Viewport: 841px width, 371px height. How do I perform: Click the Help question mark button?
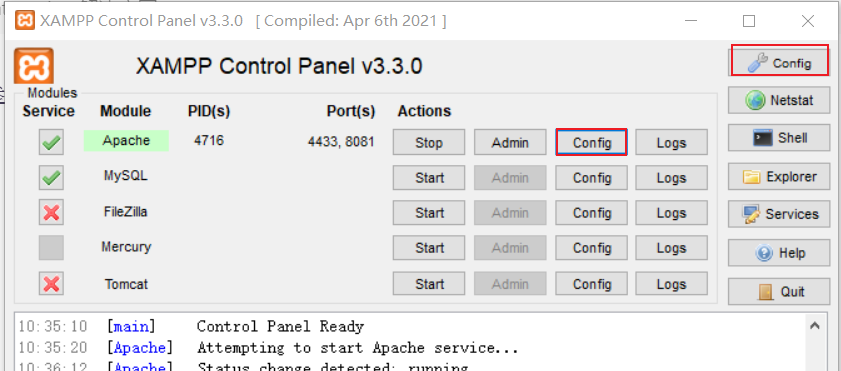point(779,253)
